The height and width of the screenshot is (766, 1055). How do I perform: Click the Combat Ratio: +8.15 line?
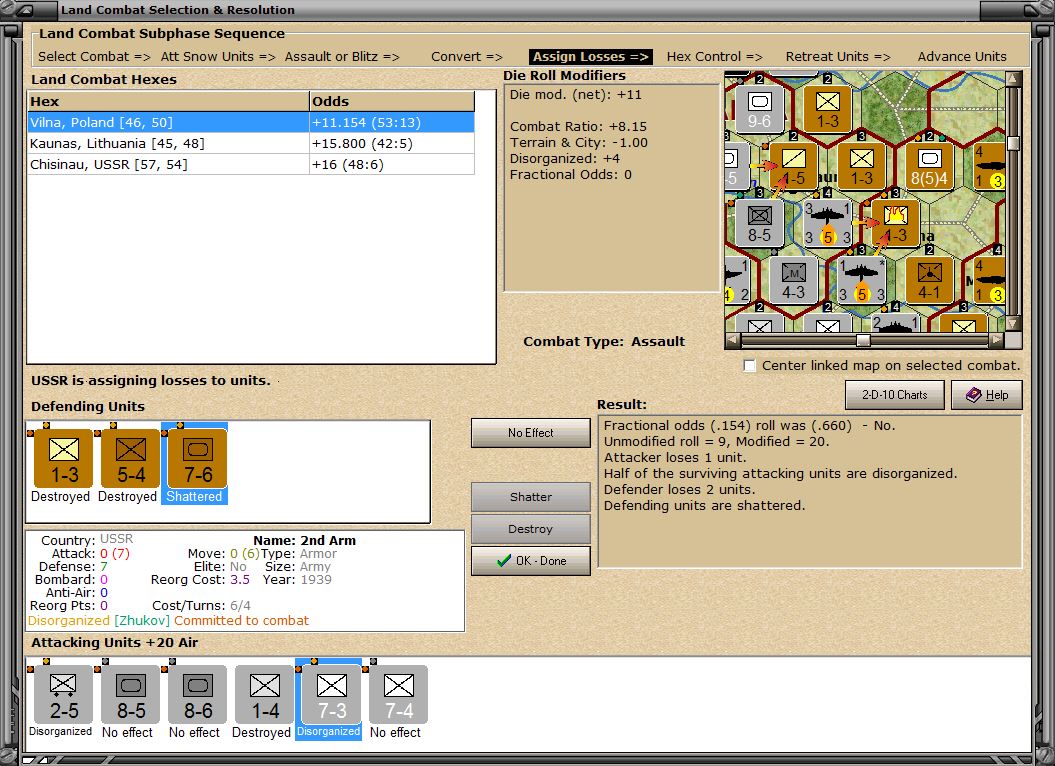pyautogui.click(x=579, y=127)
